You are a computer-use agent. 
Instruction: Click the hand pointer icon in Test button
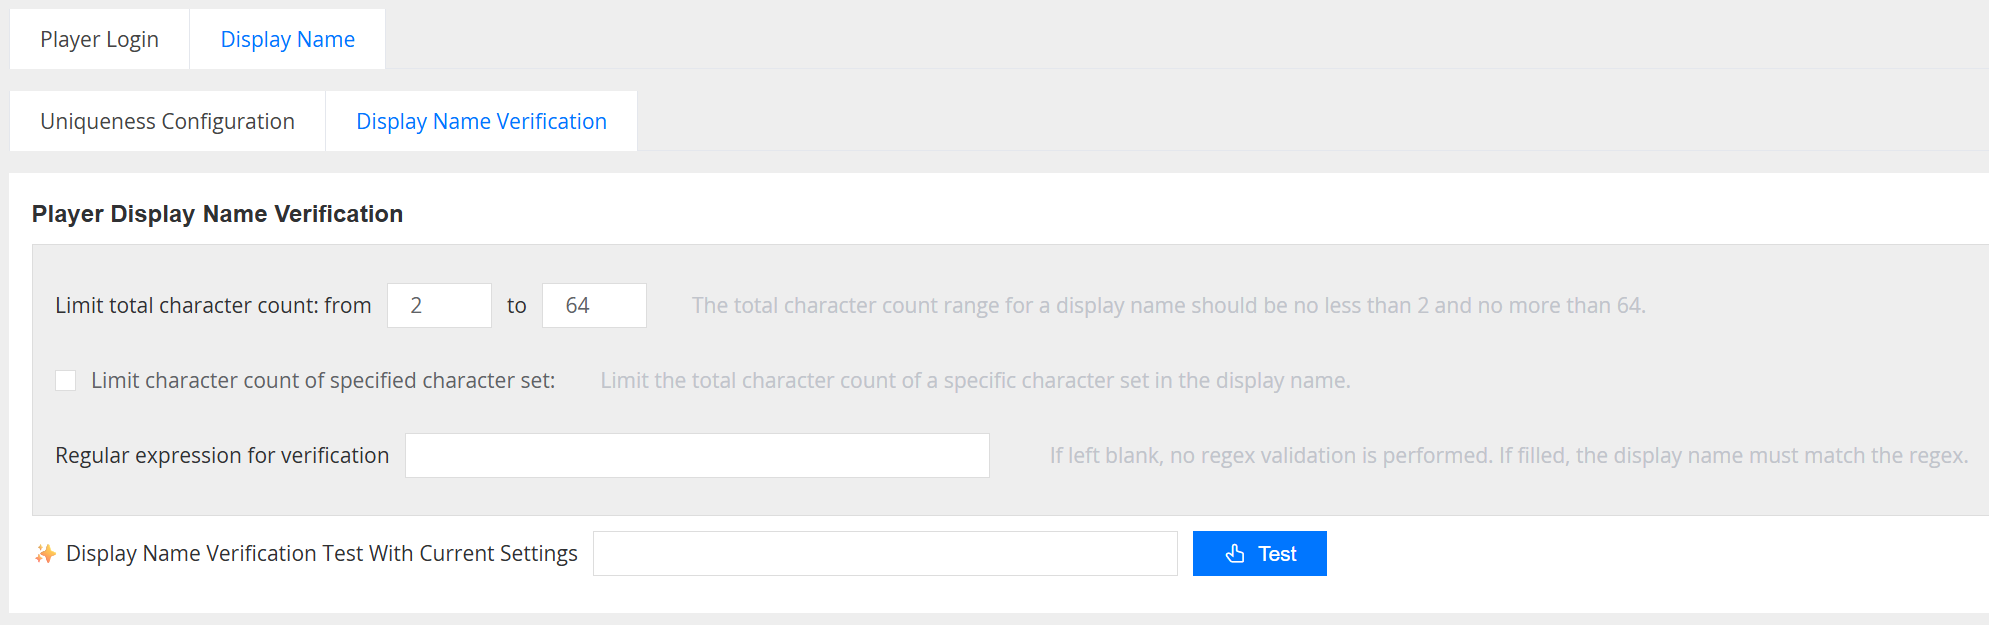1235,554
